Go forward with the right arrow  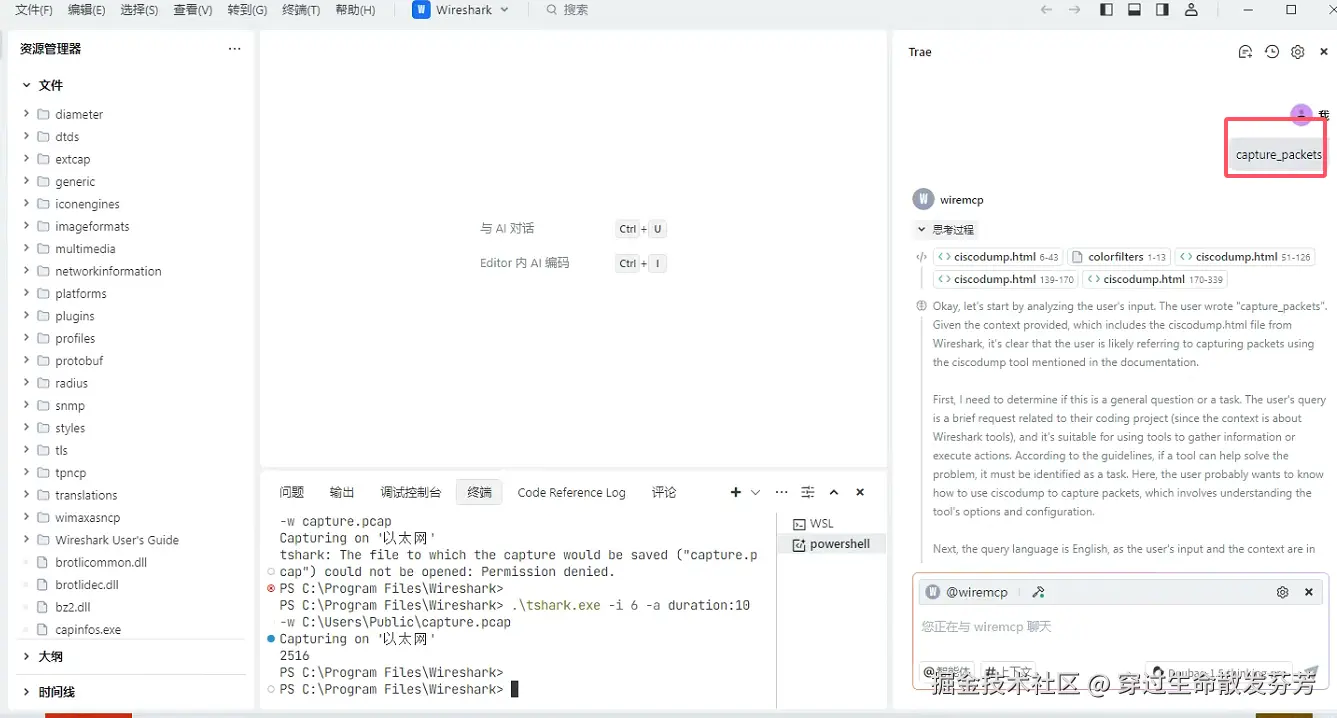[1075, 10]
